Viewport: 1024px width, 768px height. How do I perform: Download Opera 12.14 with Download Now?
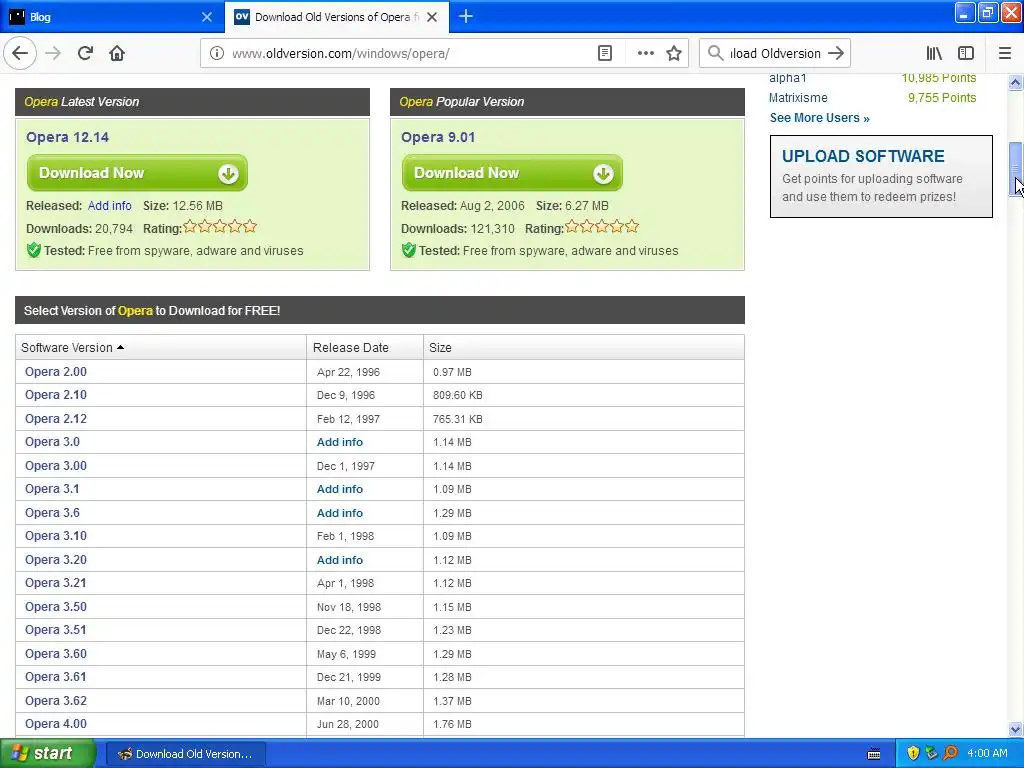(137, 173)
